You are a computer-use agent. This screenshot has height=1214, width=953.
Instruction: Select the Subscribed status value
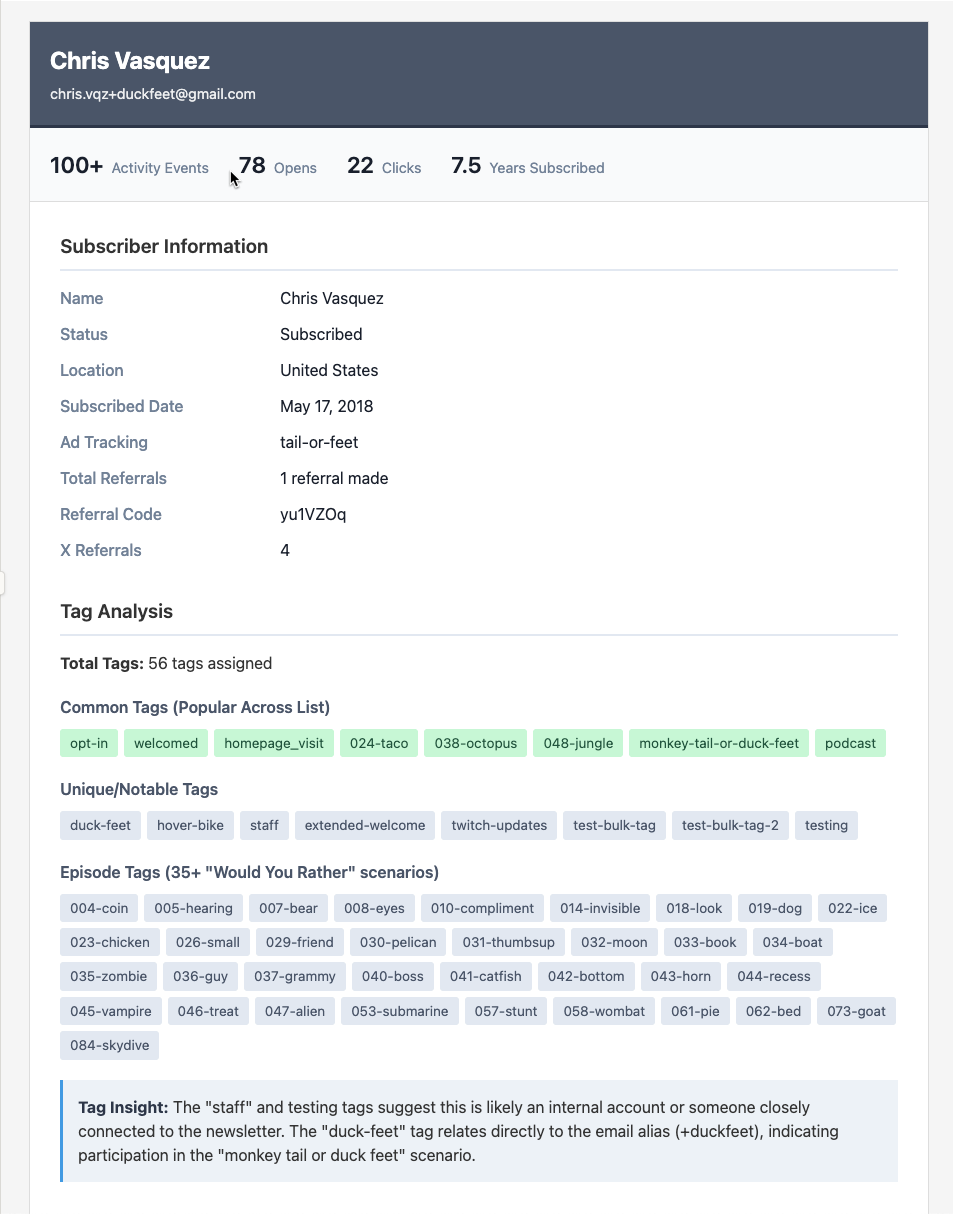[321, 334]
